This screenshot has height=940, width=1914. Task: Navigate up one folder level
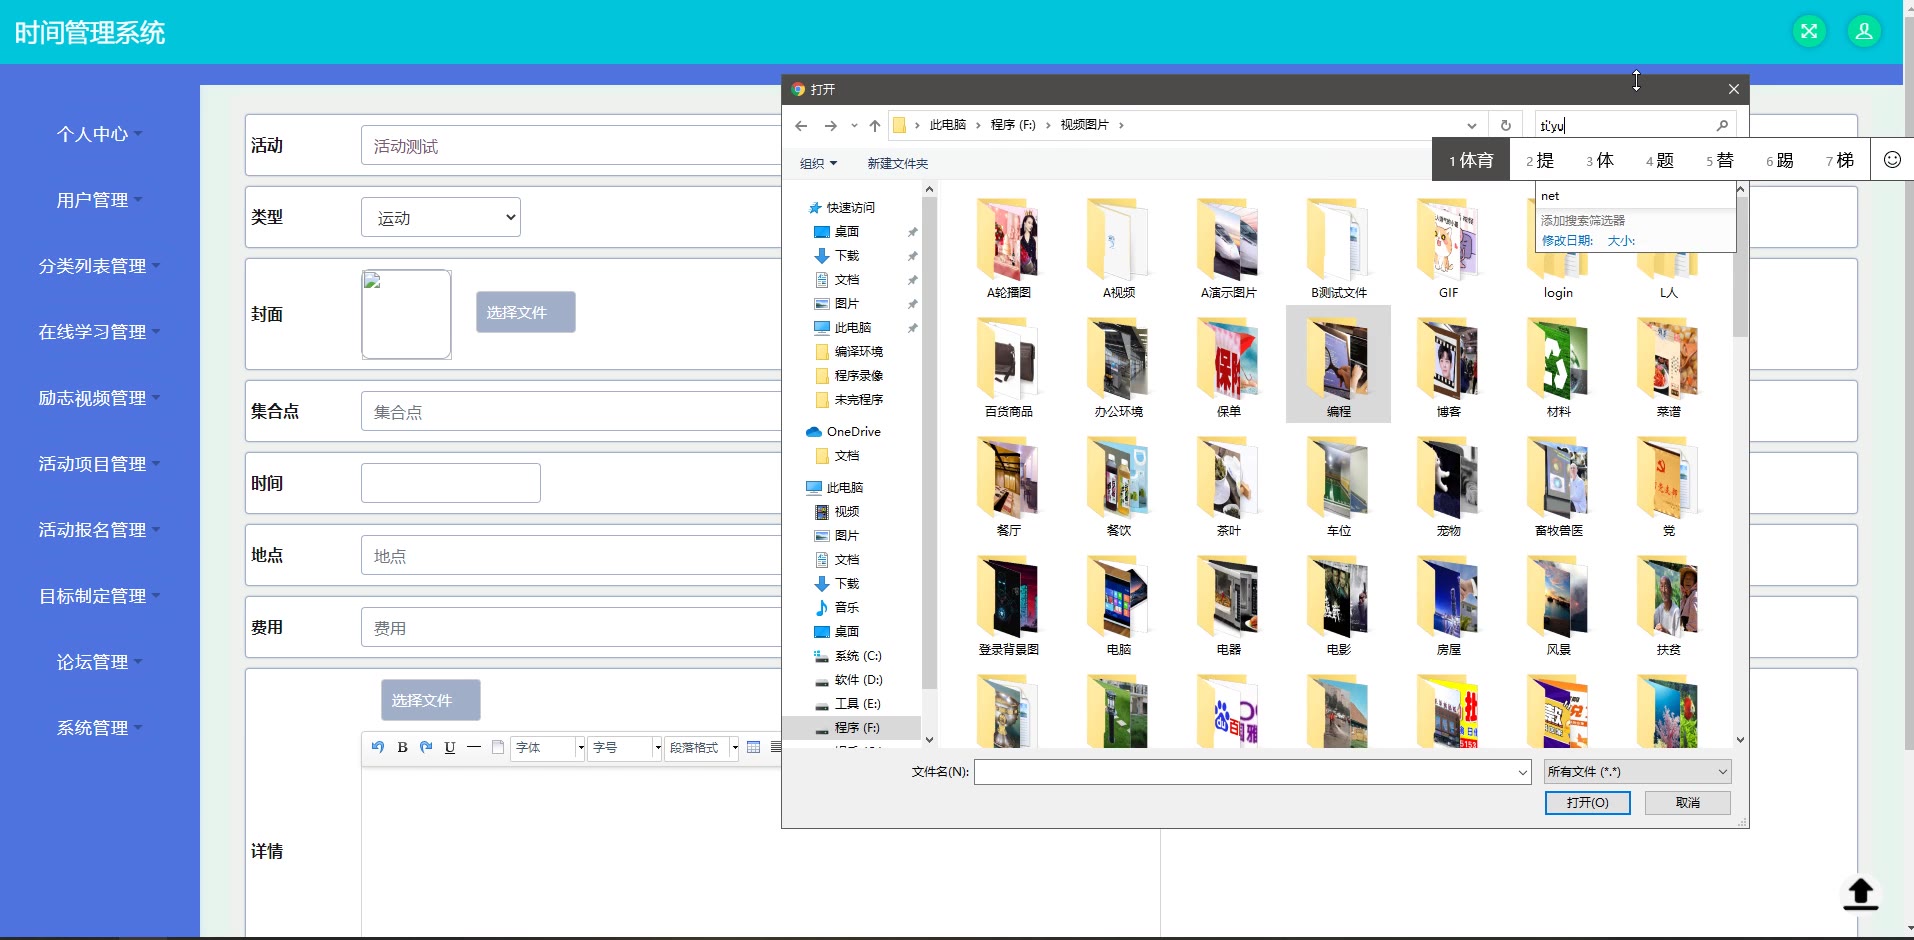point(875,125)
